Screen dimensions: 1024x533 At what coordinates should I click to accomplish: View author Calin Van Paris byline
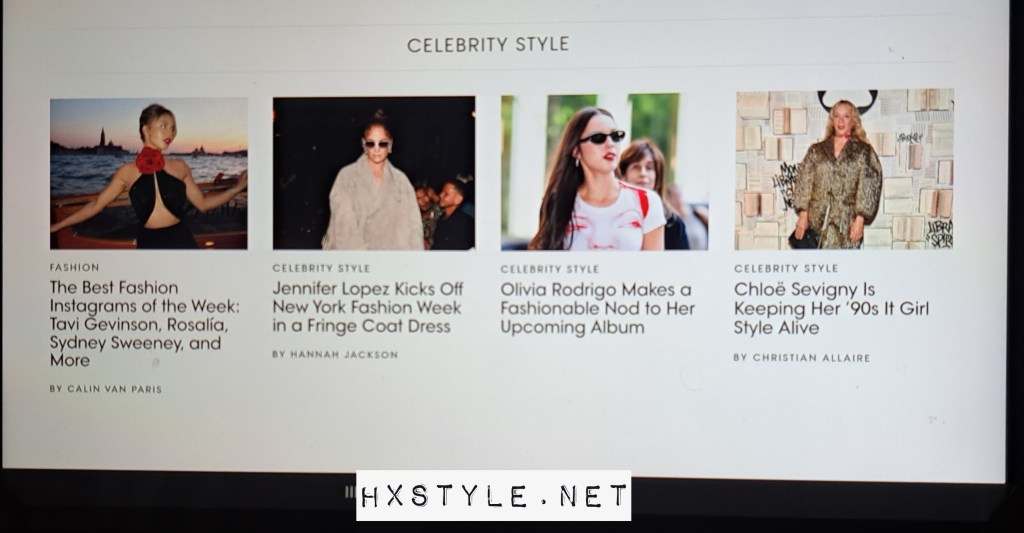[x=106, y=389]
